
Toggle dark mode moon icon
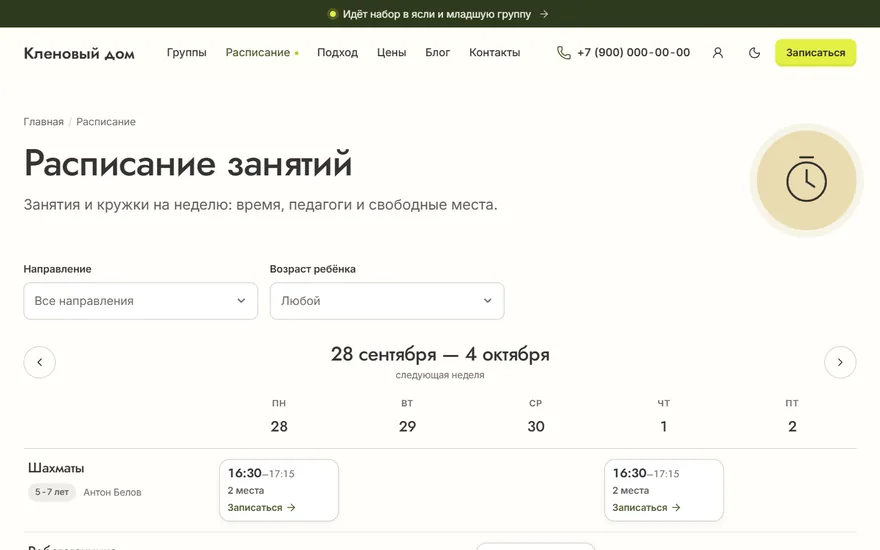[x=754, y=53]
